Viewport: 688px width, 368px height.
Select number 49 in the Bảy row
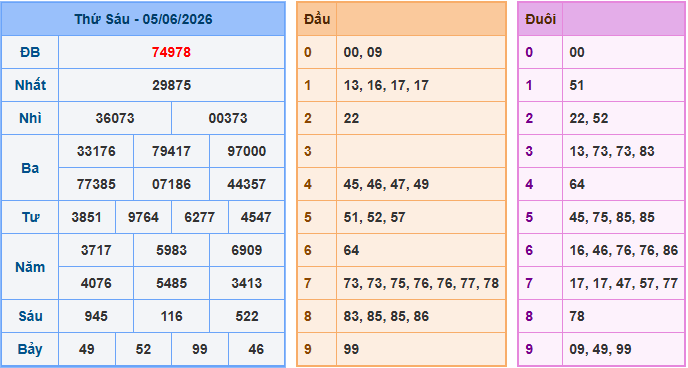coord(87,350)
